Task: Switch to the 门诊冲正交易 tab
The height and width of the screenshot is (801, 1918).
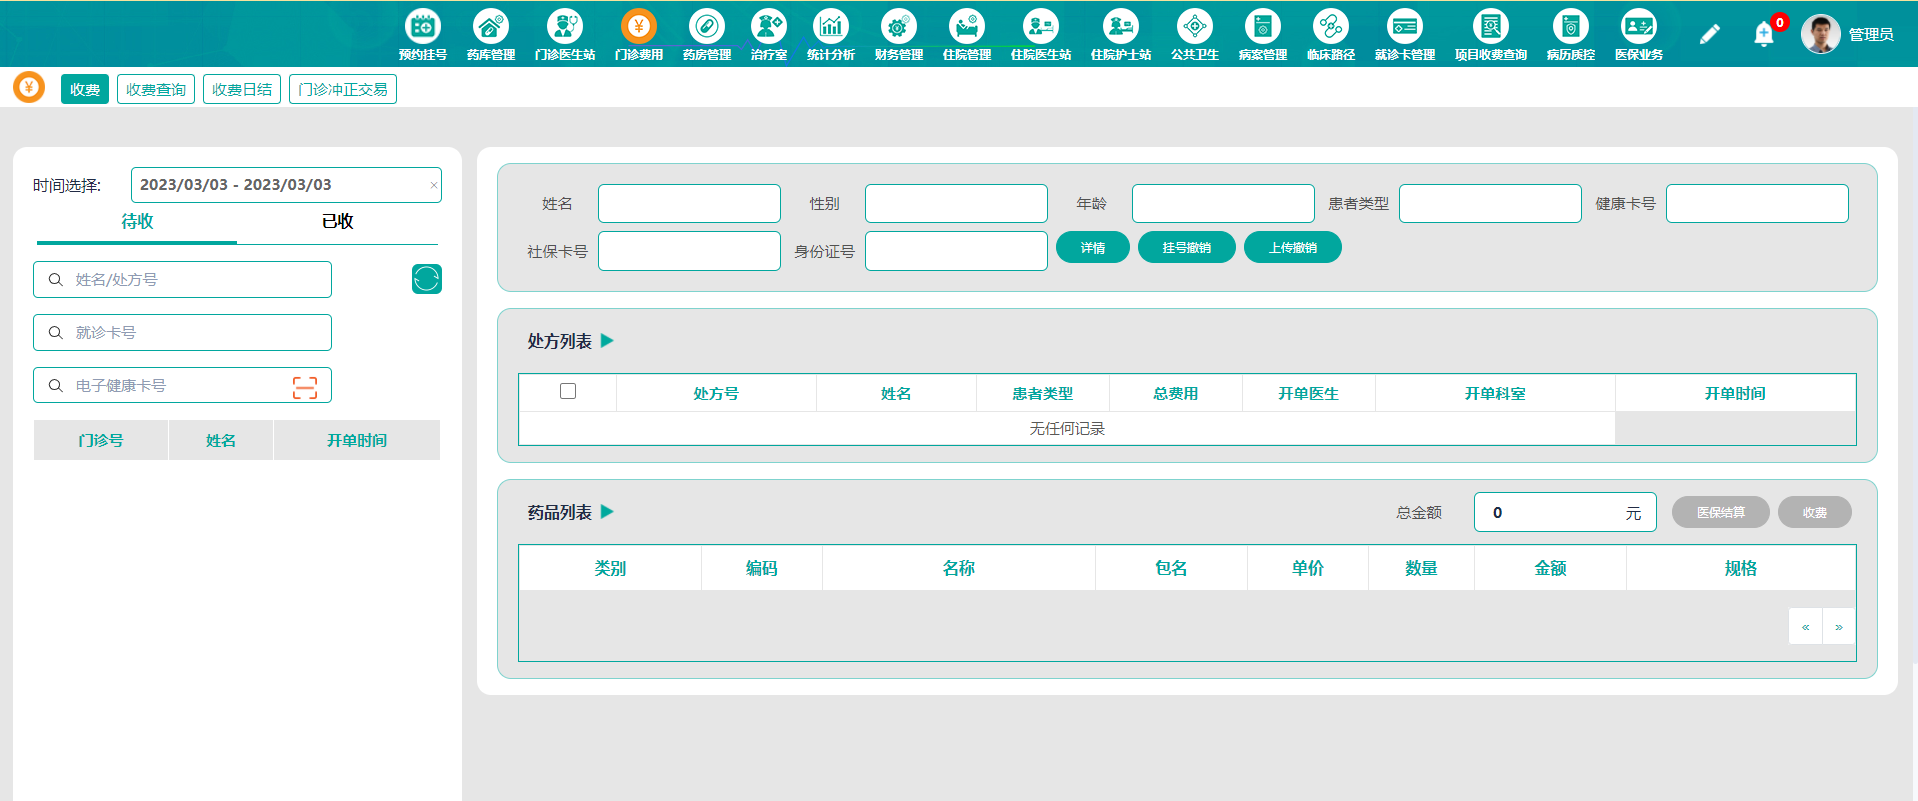Action: click(x=343, y=89)
